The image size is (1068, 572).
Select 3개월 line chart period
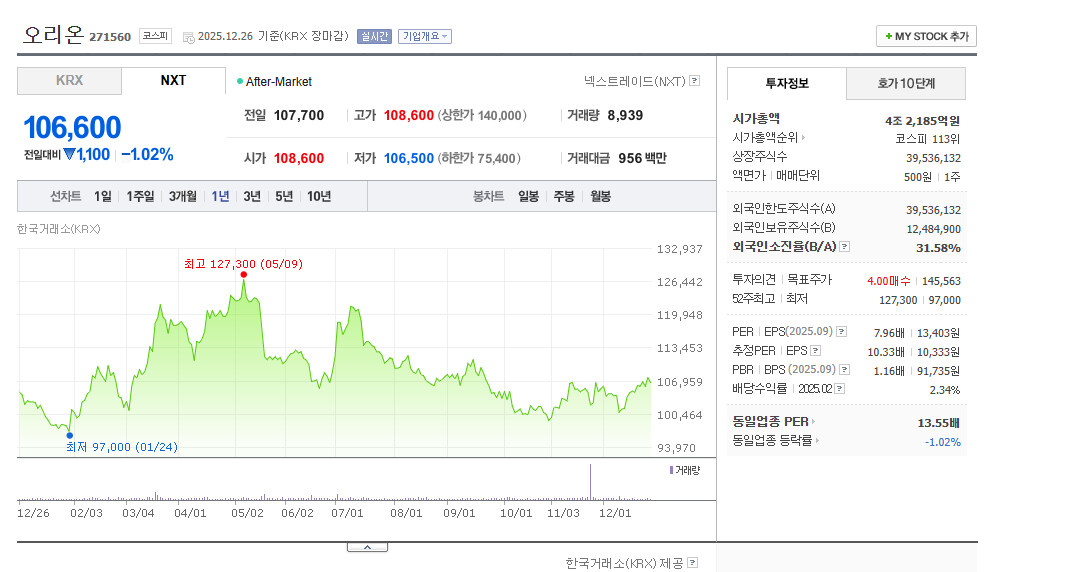(183, 196)
